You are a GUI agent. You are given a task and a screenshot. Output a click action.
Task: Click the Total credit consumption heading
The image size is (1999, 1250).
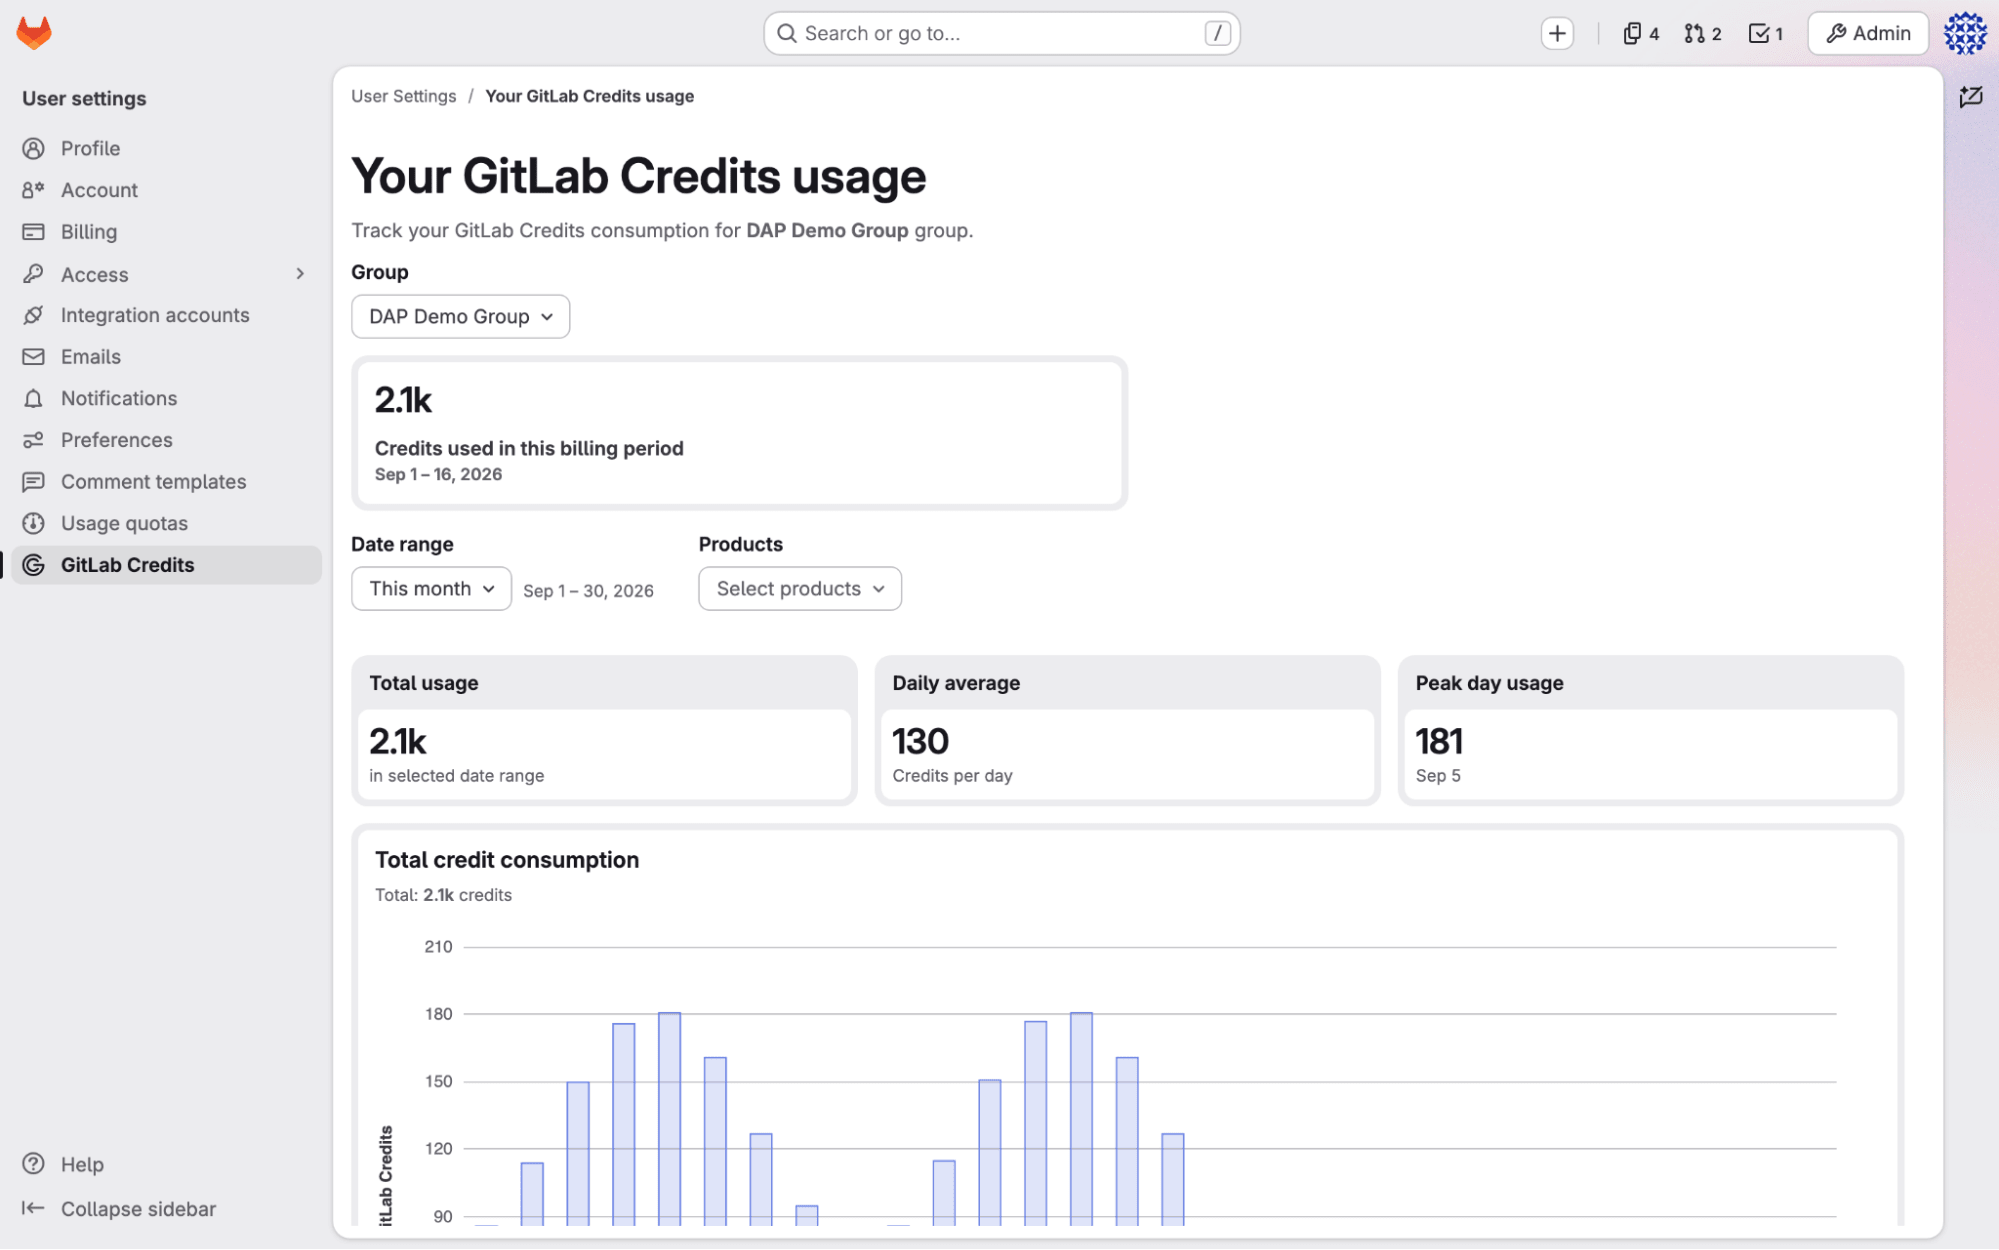(x=506, y=860)
